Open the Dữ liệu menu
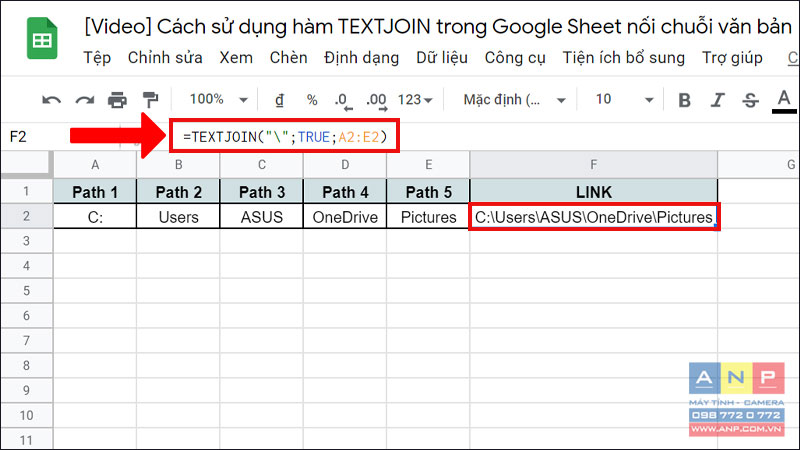The height and width of the screenshot is (450, 800). pyautogui.click(x=442, y=58)
